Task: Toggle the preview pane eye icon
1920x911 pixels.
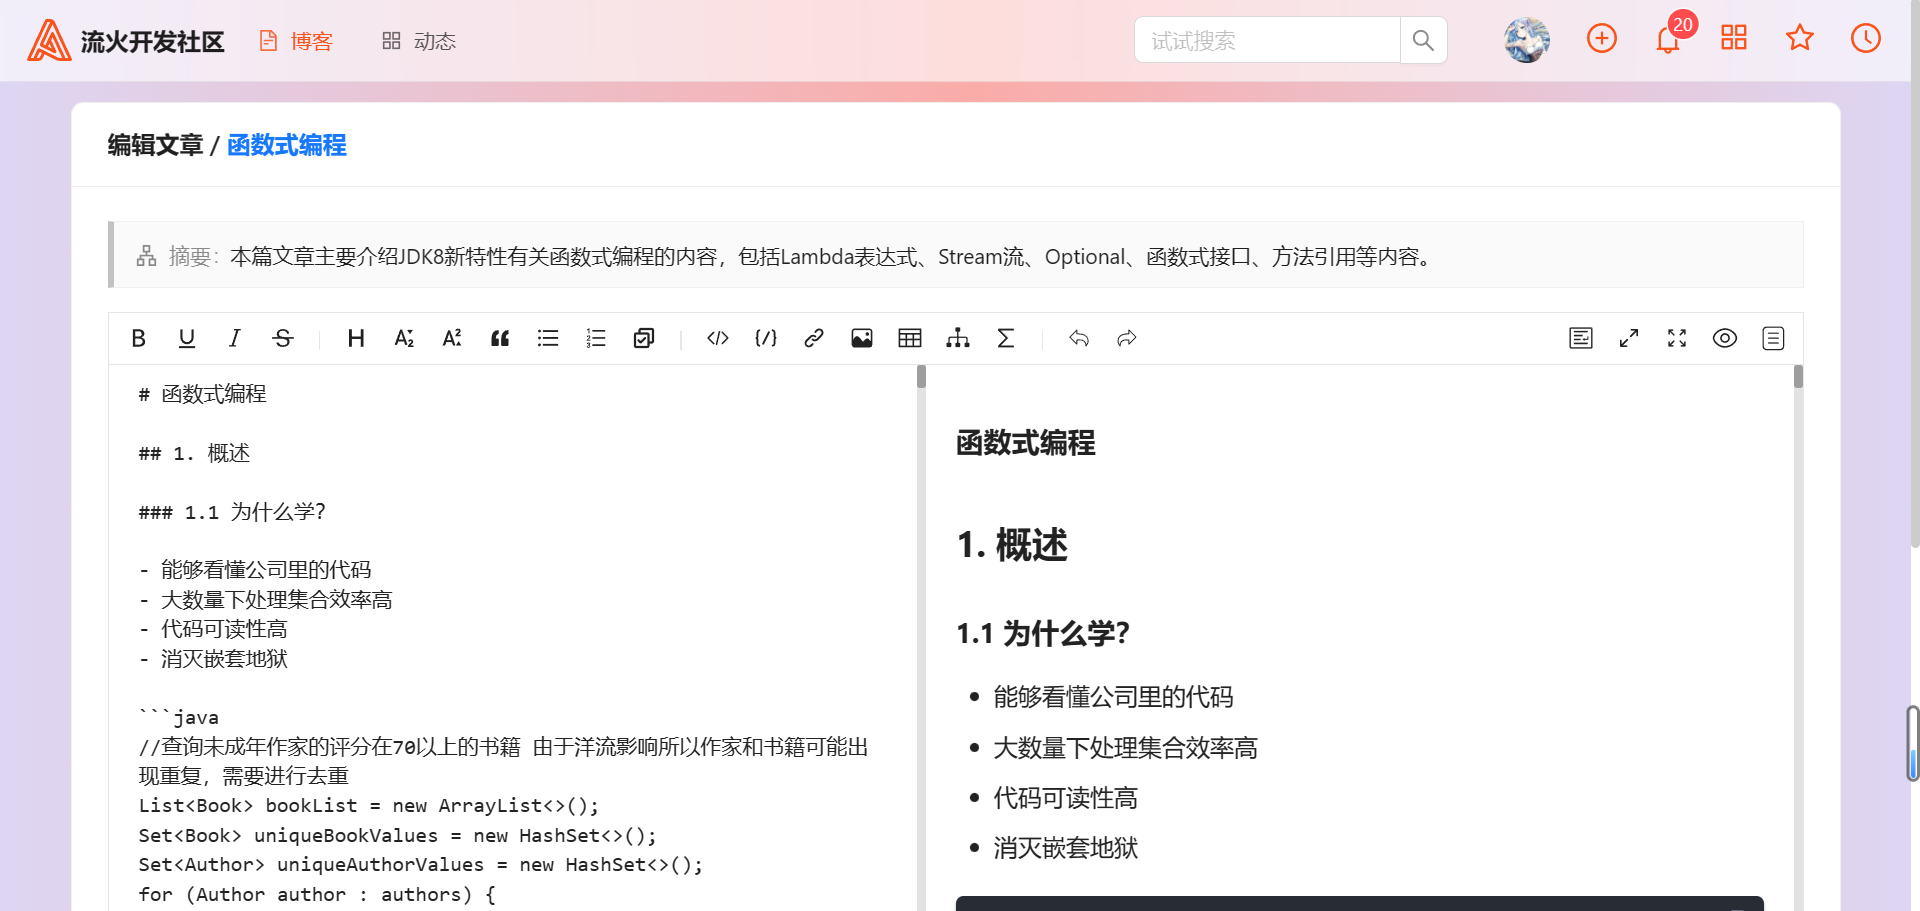Action: point(1725,338)
